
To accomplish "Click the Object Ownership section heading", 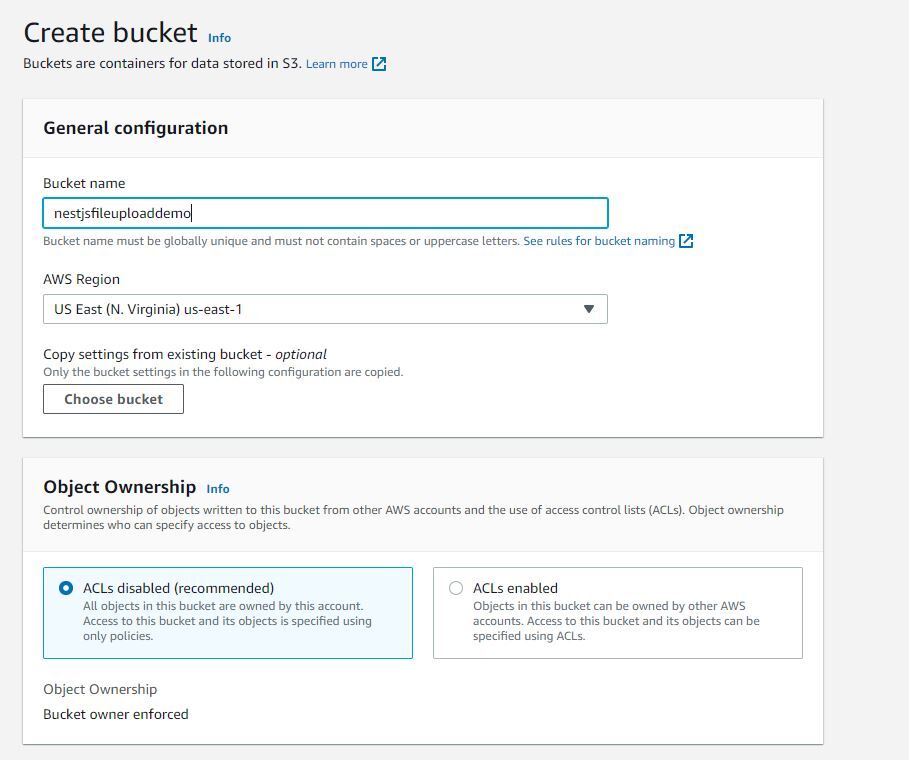I will pos(119,487).
